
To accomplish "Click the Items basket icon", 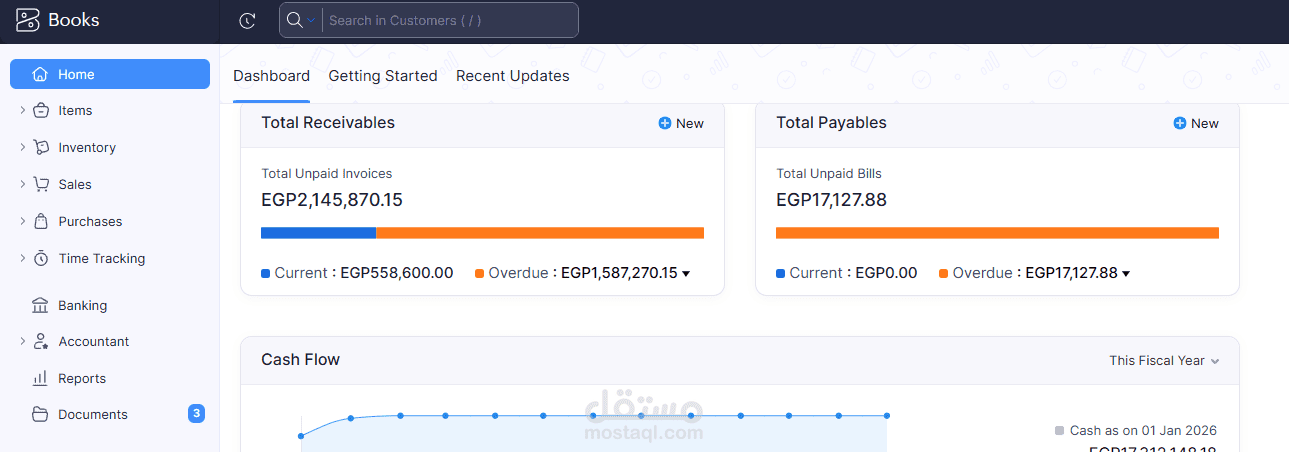I will pos(40,111).
